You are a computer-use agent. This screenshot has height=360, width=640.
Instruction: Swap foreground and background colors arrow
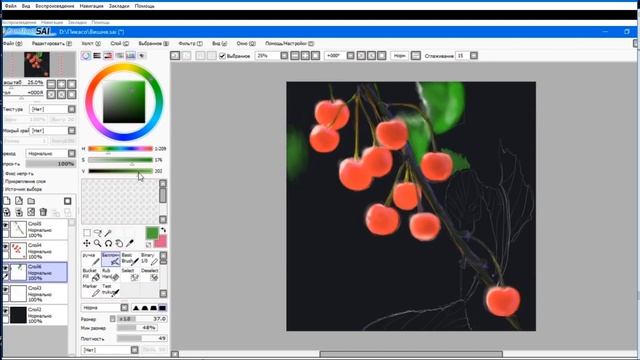coord(163,230)
